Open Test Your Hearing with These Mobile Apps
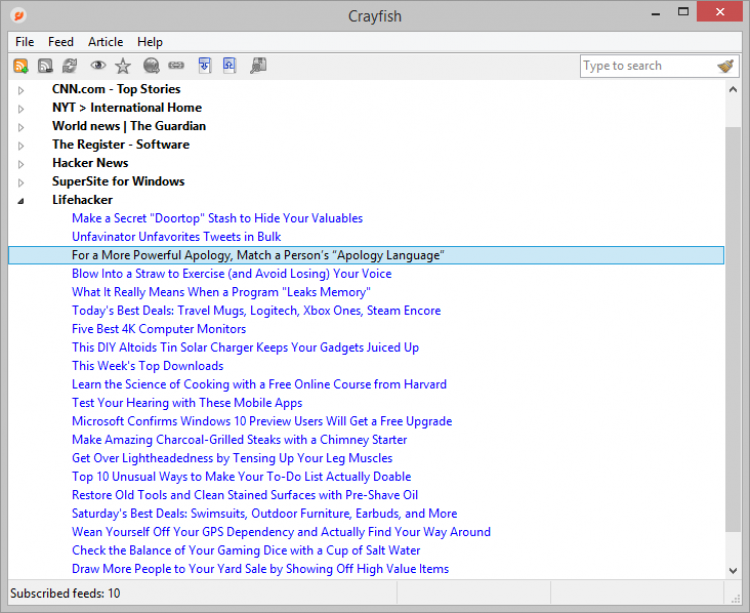Image resolution: width=750 pixels, height=613 pixels. 187,403
